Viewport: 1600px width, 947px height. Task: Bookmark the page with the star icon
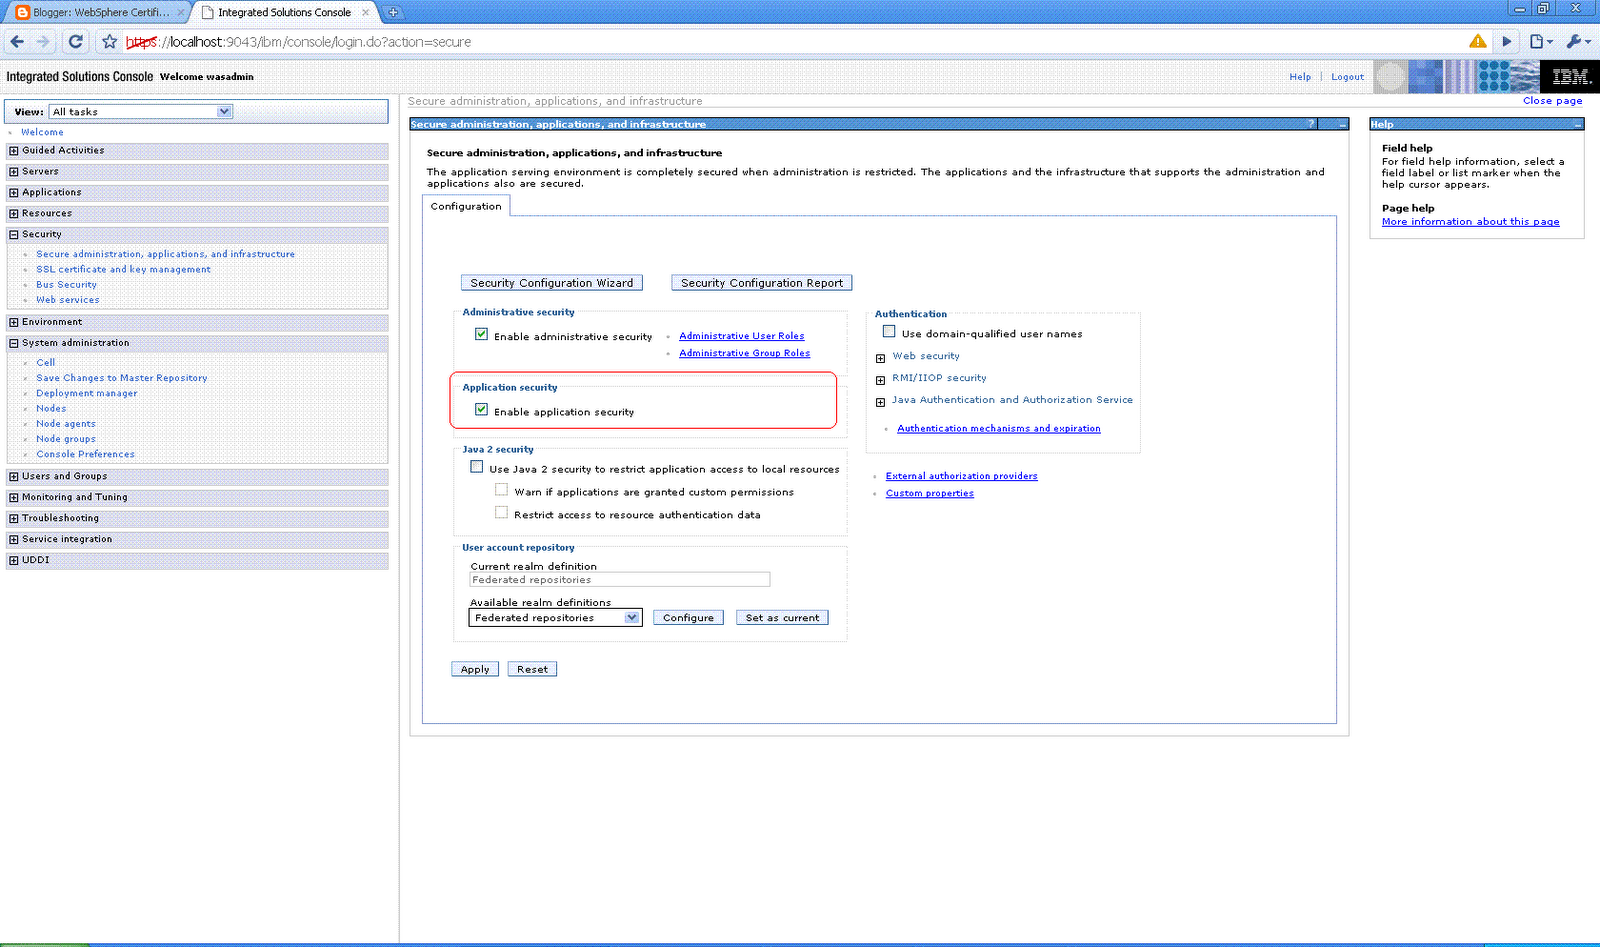tap(109, 42)
